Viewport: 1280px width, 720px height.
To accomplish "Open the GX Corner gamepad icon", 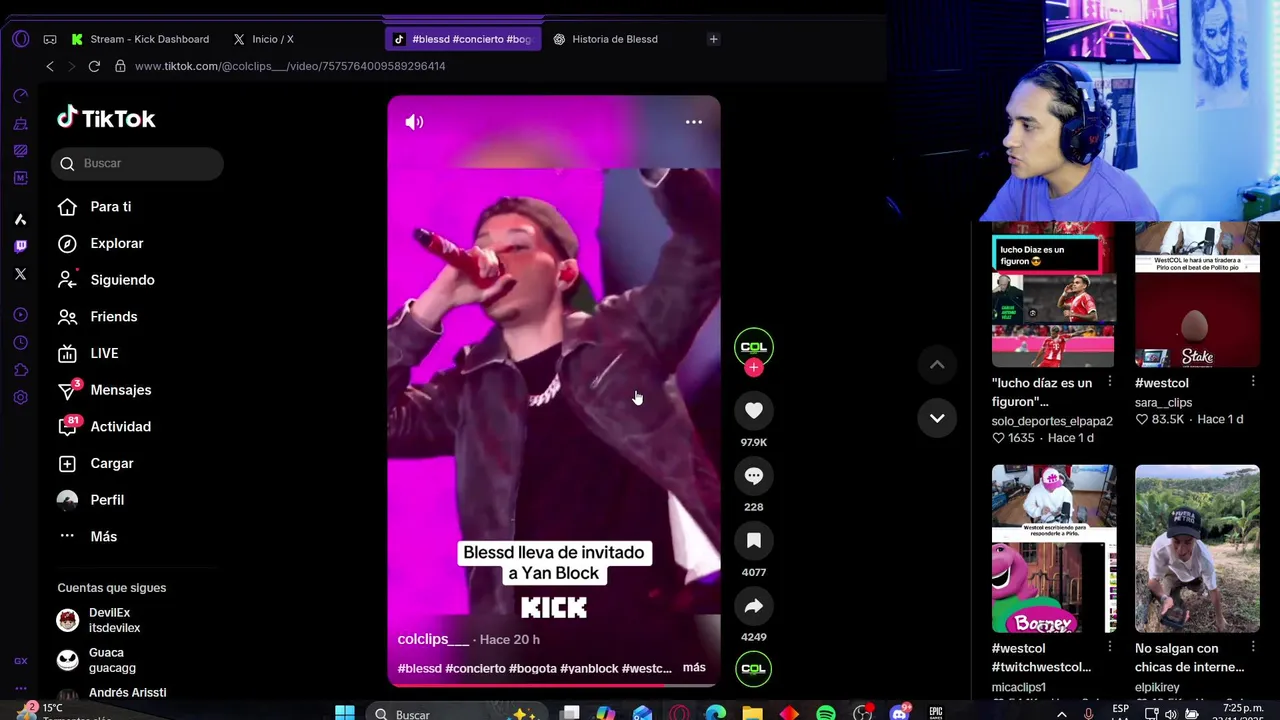I will (x=50, y=39).
